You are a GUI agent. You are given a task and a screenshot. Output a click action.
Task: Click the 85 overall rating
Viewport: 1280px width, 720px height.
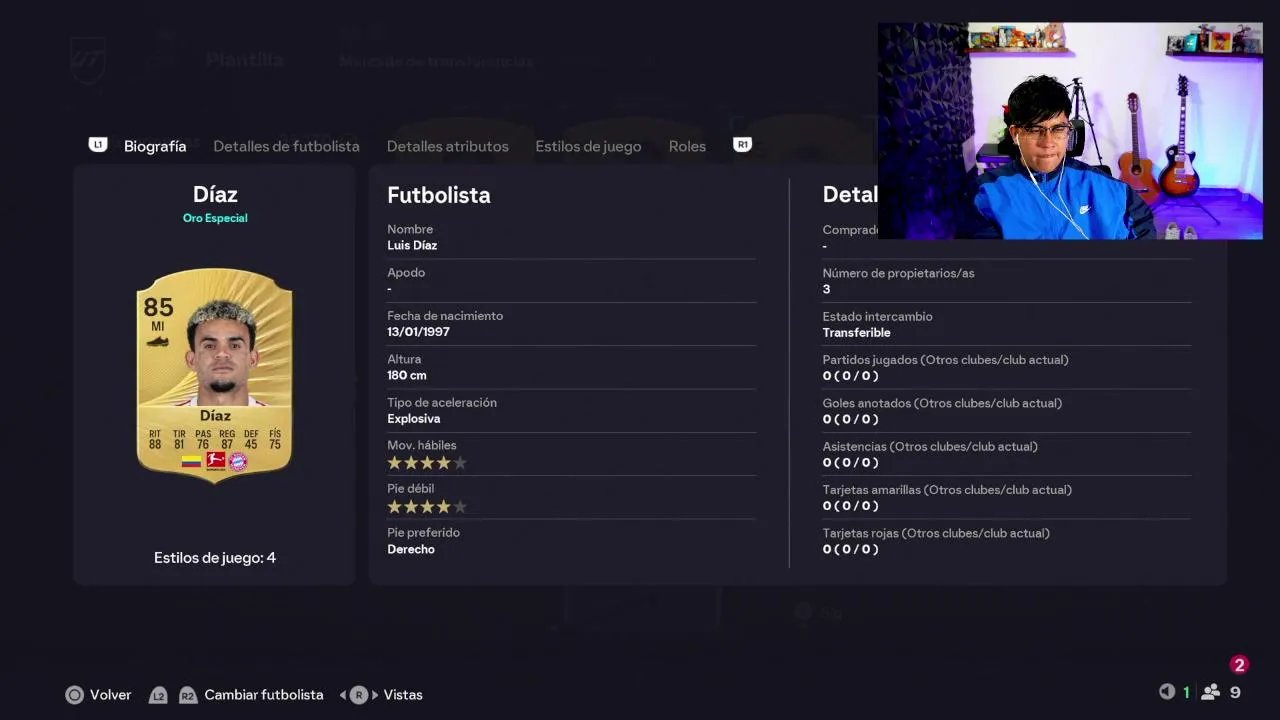pyautogui.click(x=158, y=306)
